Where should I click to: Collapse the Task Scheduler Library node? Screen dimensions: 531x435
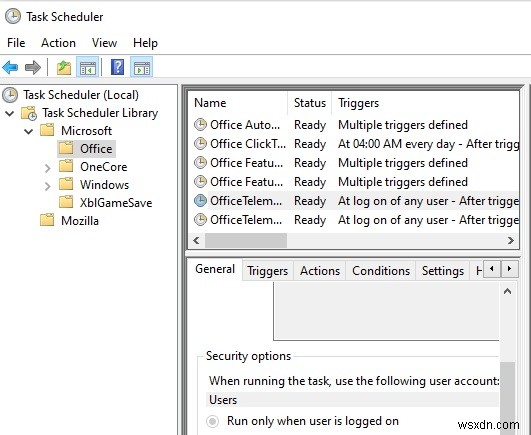[10, 113]
